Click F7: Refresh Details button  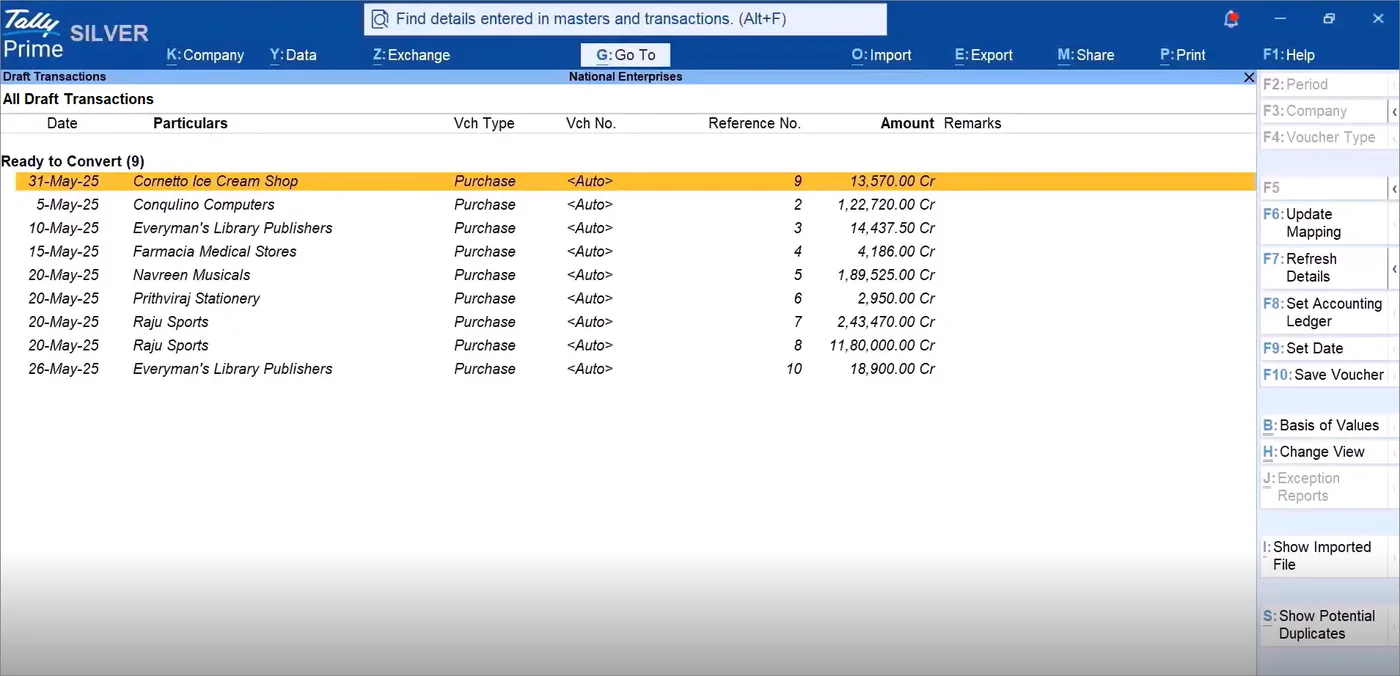tap(1324, 268)
